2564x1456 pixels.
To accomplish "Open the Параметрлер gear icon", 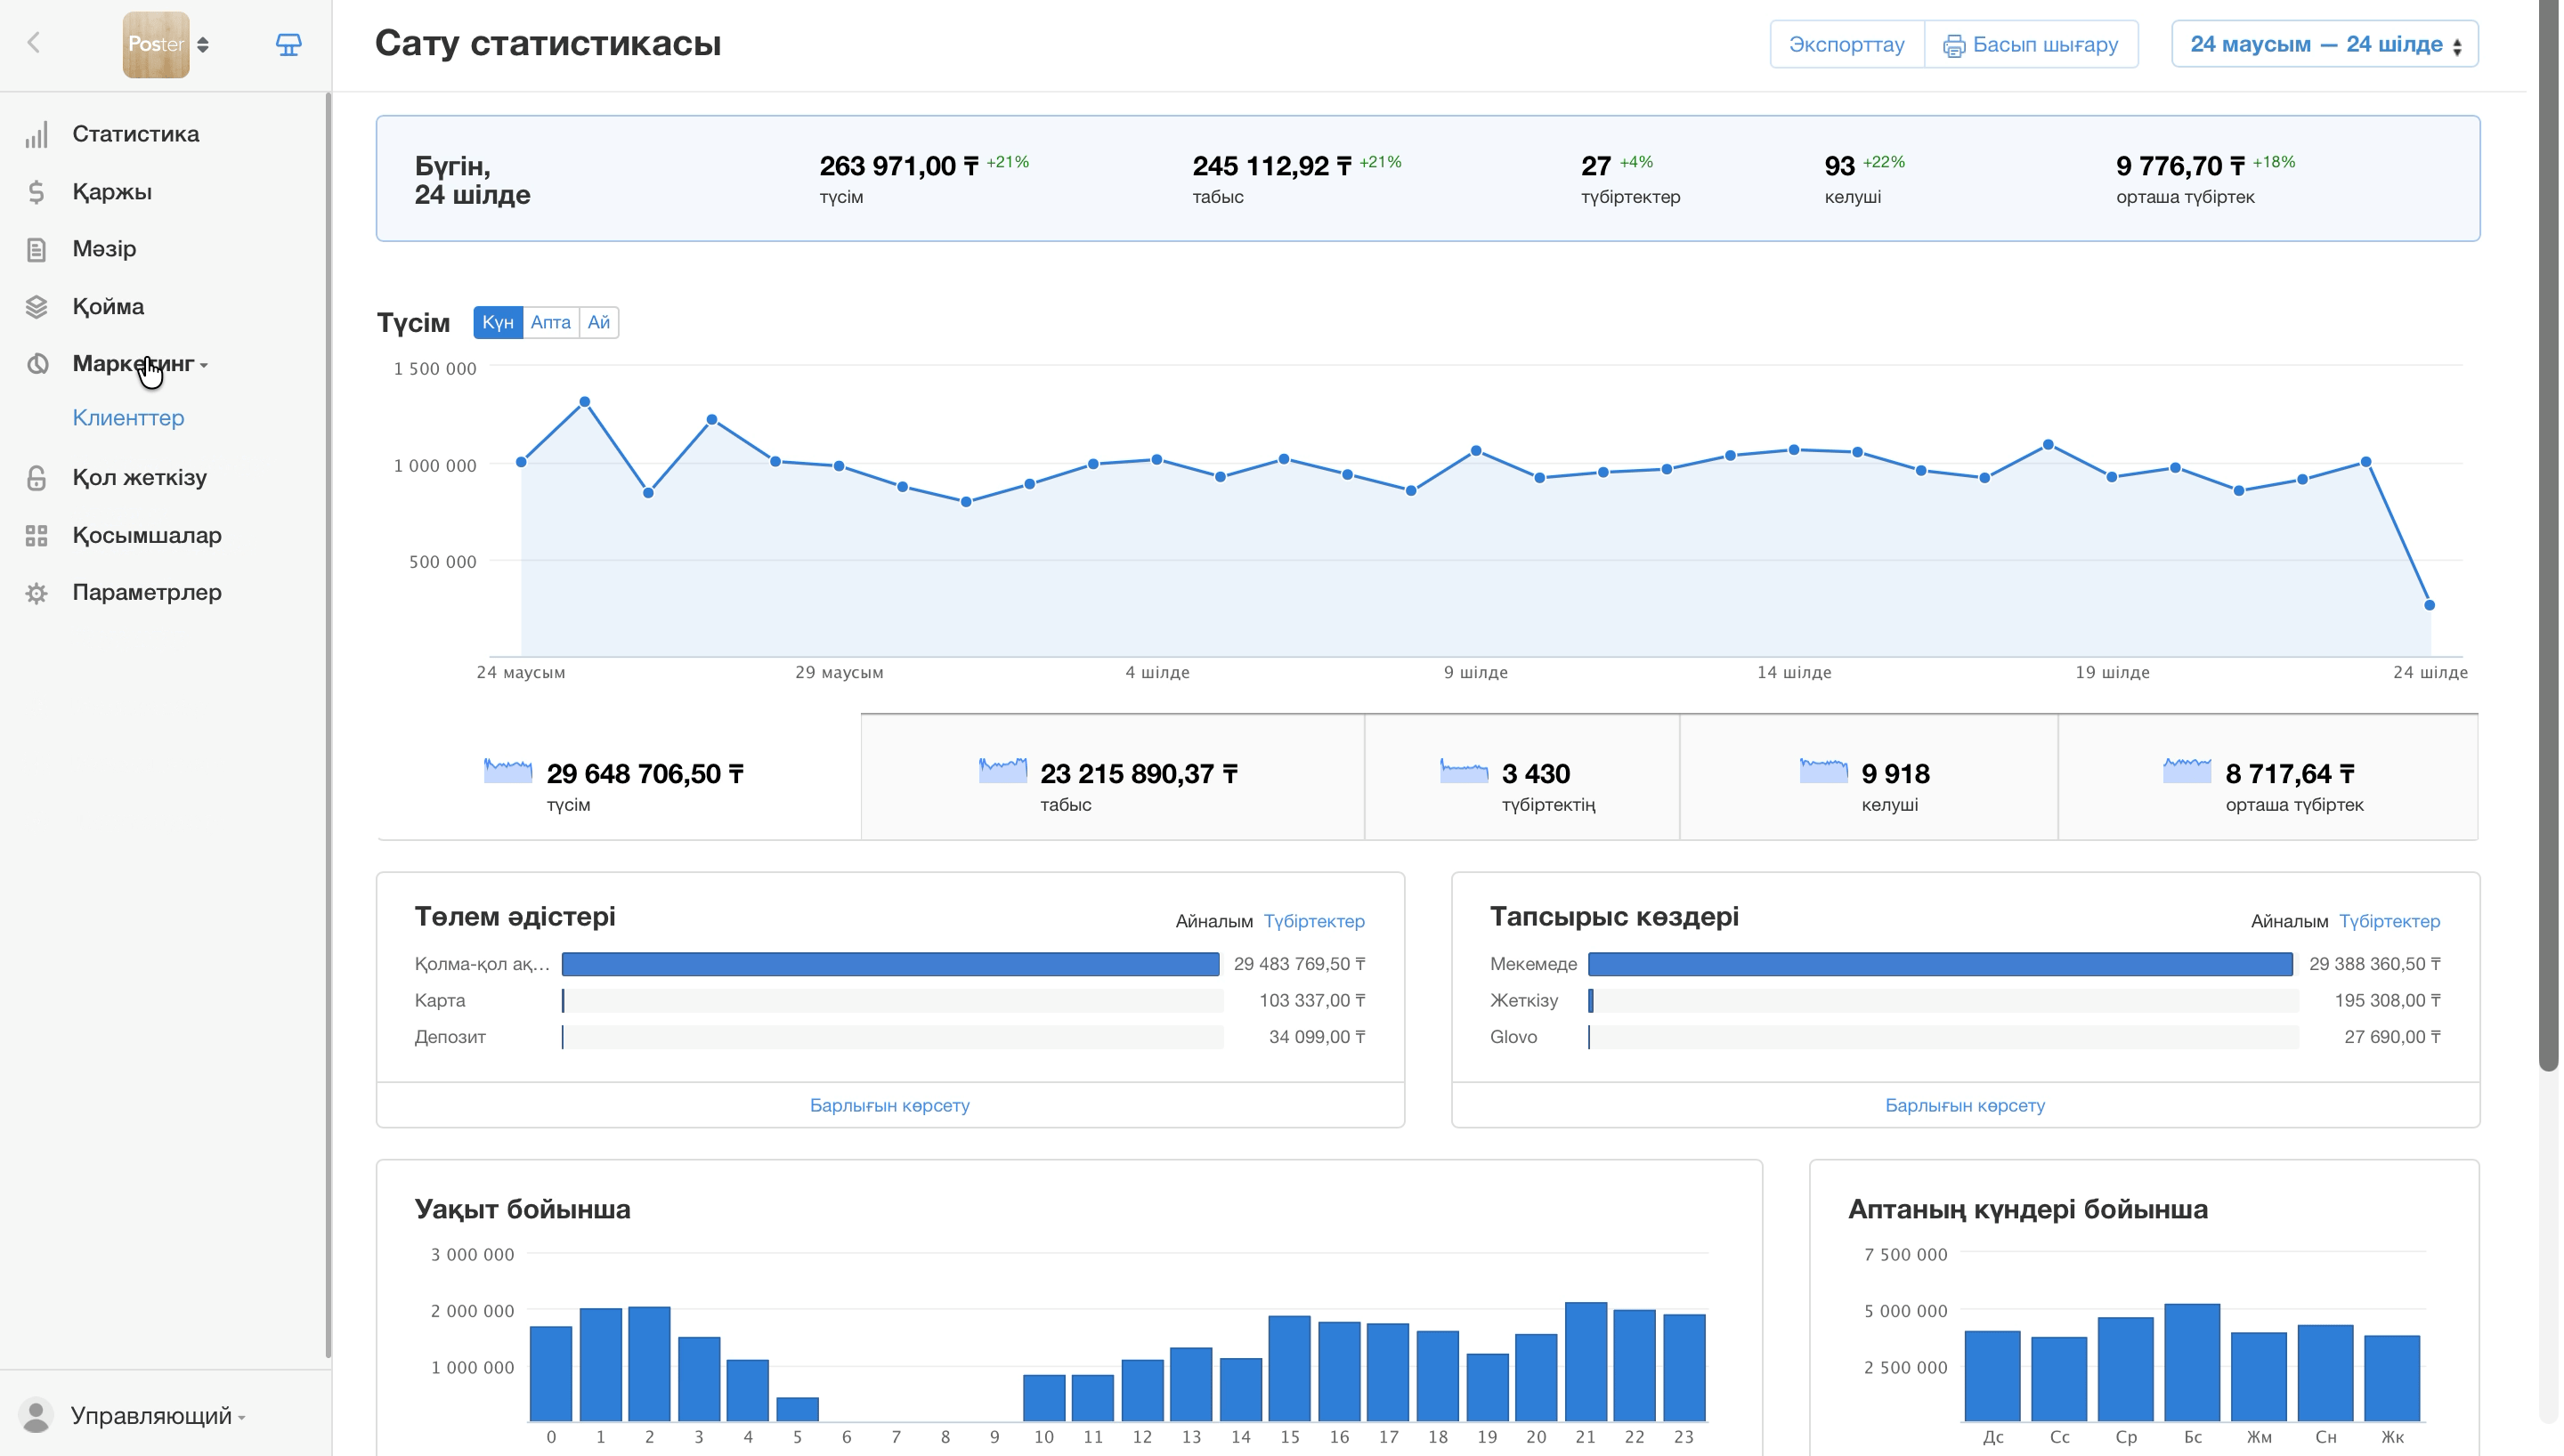I will point(36,593).
